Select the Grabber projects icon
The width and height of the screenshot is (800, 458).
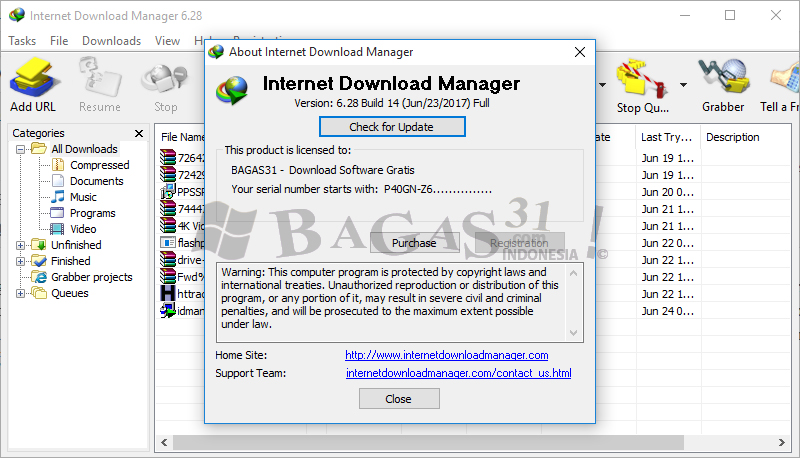coord(39,277)
